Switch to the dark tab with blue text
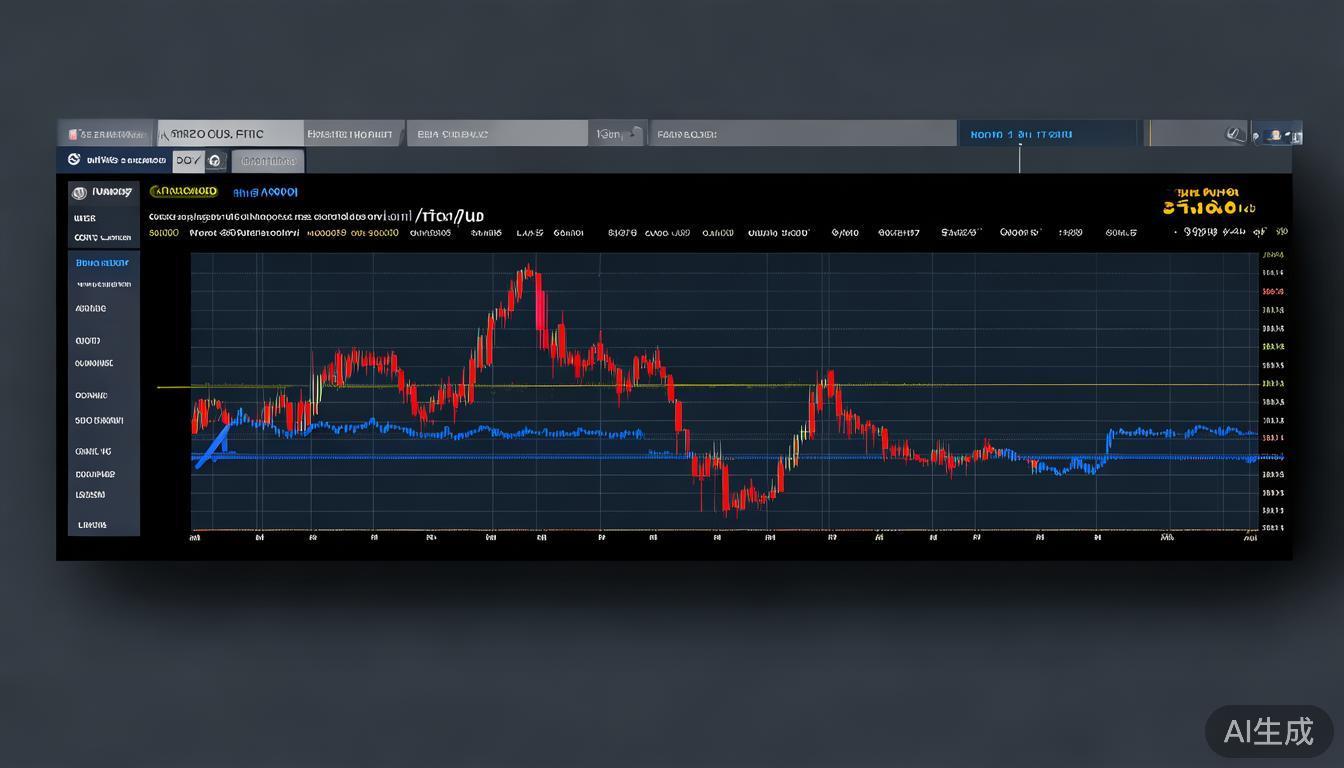1344x768 pixels. (1047, 134)
